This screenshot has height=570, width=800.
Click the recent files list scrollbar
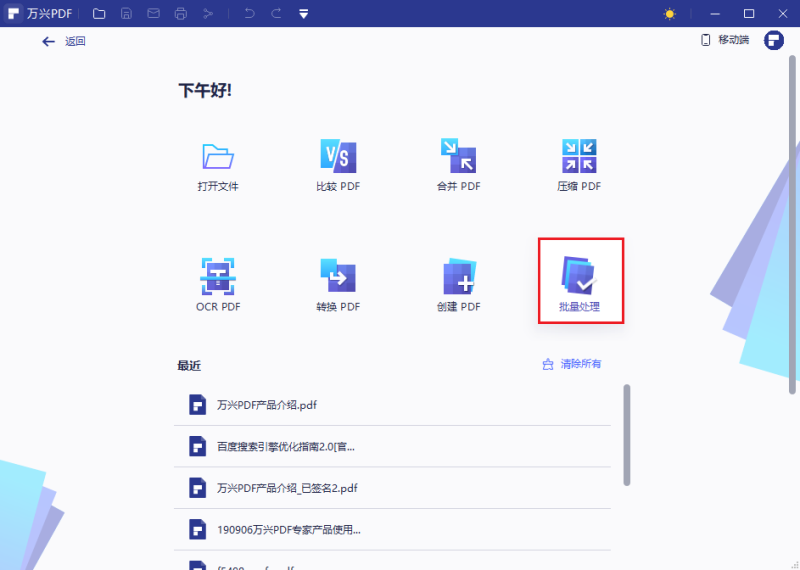[627, 435]
